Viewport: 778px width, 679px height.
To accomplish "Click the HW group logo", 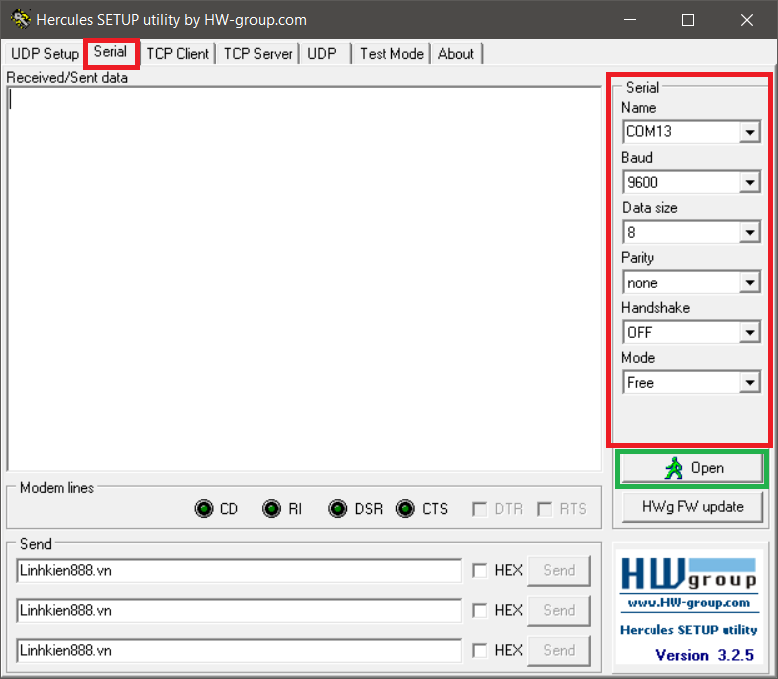I will point(689,574).
